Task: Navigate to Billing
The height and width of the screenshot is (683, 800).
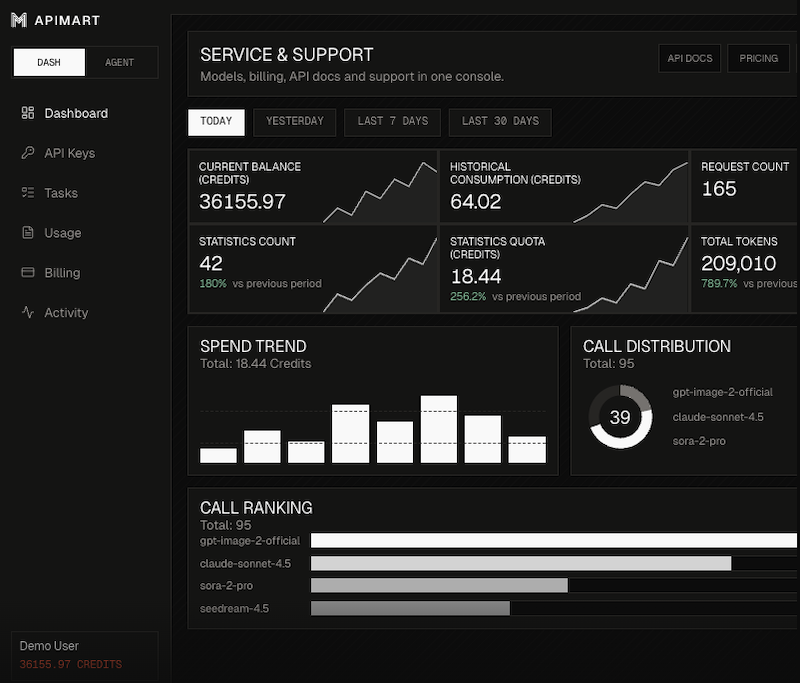Action: coord(62,273)
